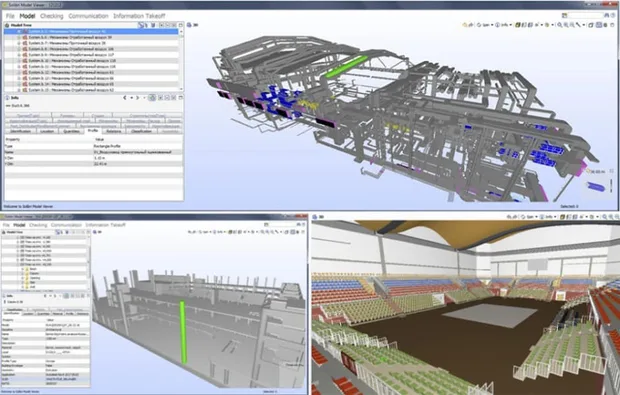Select Spin tool in bottom-right 3D view toolbar

tap(528, 217)
